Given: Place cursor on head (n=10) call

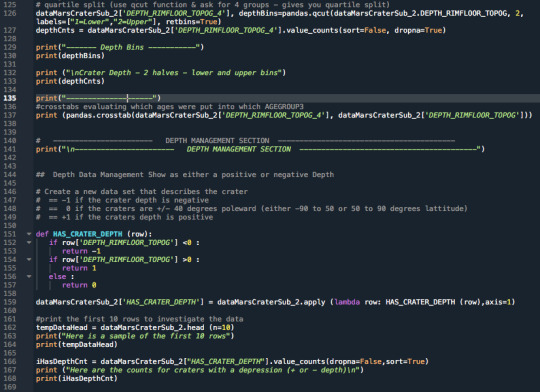Looking at the screenshot, I should (x=210, y=328).
